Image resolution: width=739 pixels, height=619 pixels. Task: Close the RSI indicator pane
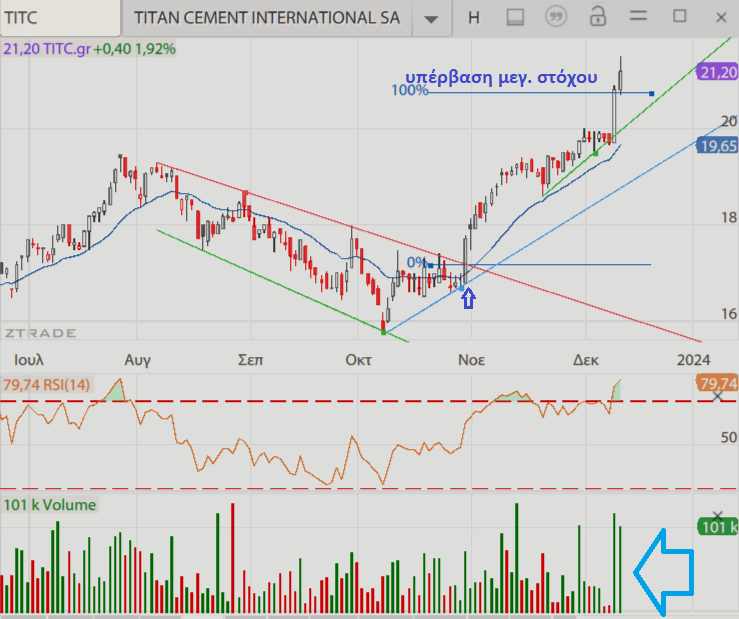[717, 396]
